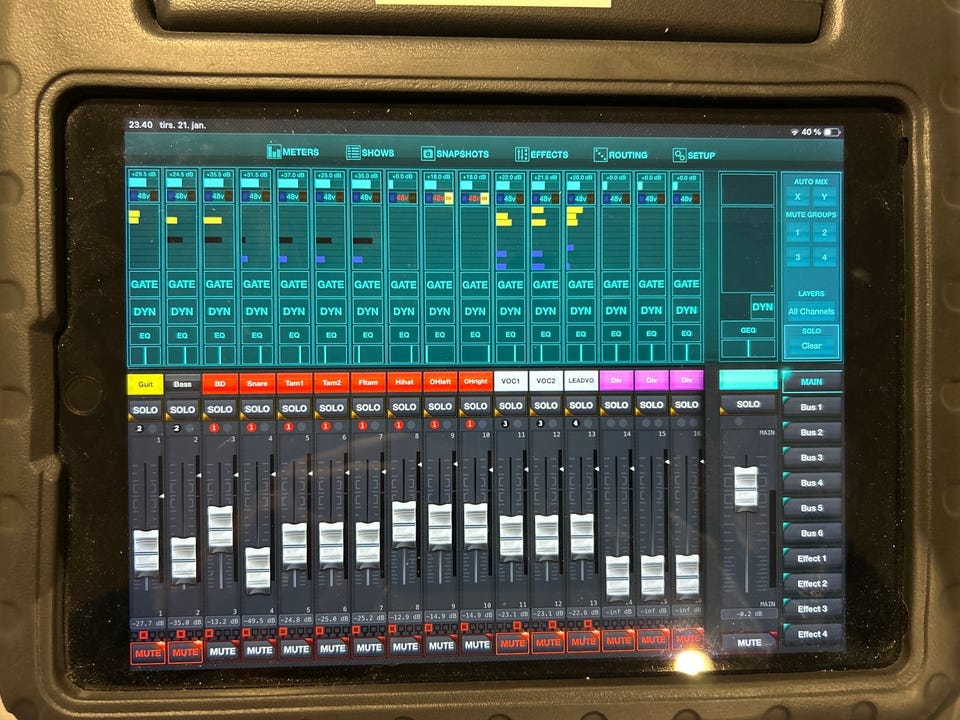Tap the group 2 badge on Guit channel
This screenshot has width=960, height=720.
pos(140,428)
